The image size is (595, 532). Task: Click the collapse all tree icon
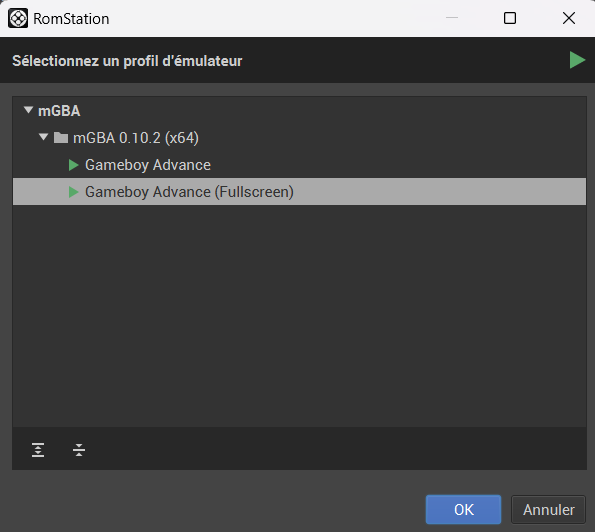(79, 450)
